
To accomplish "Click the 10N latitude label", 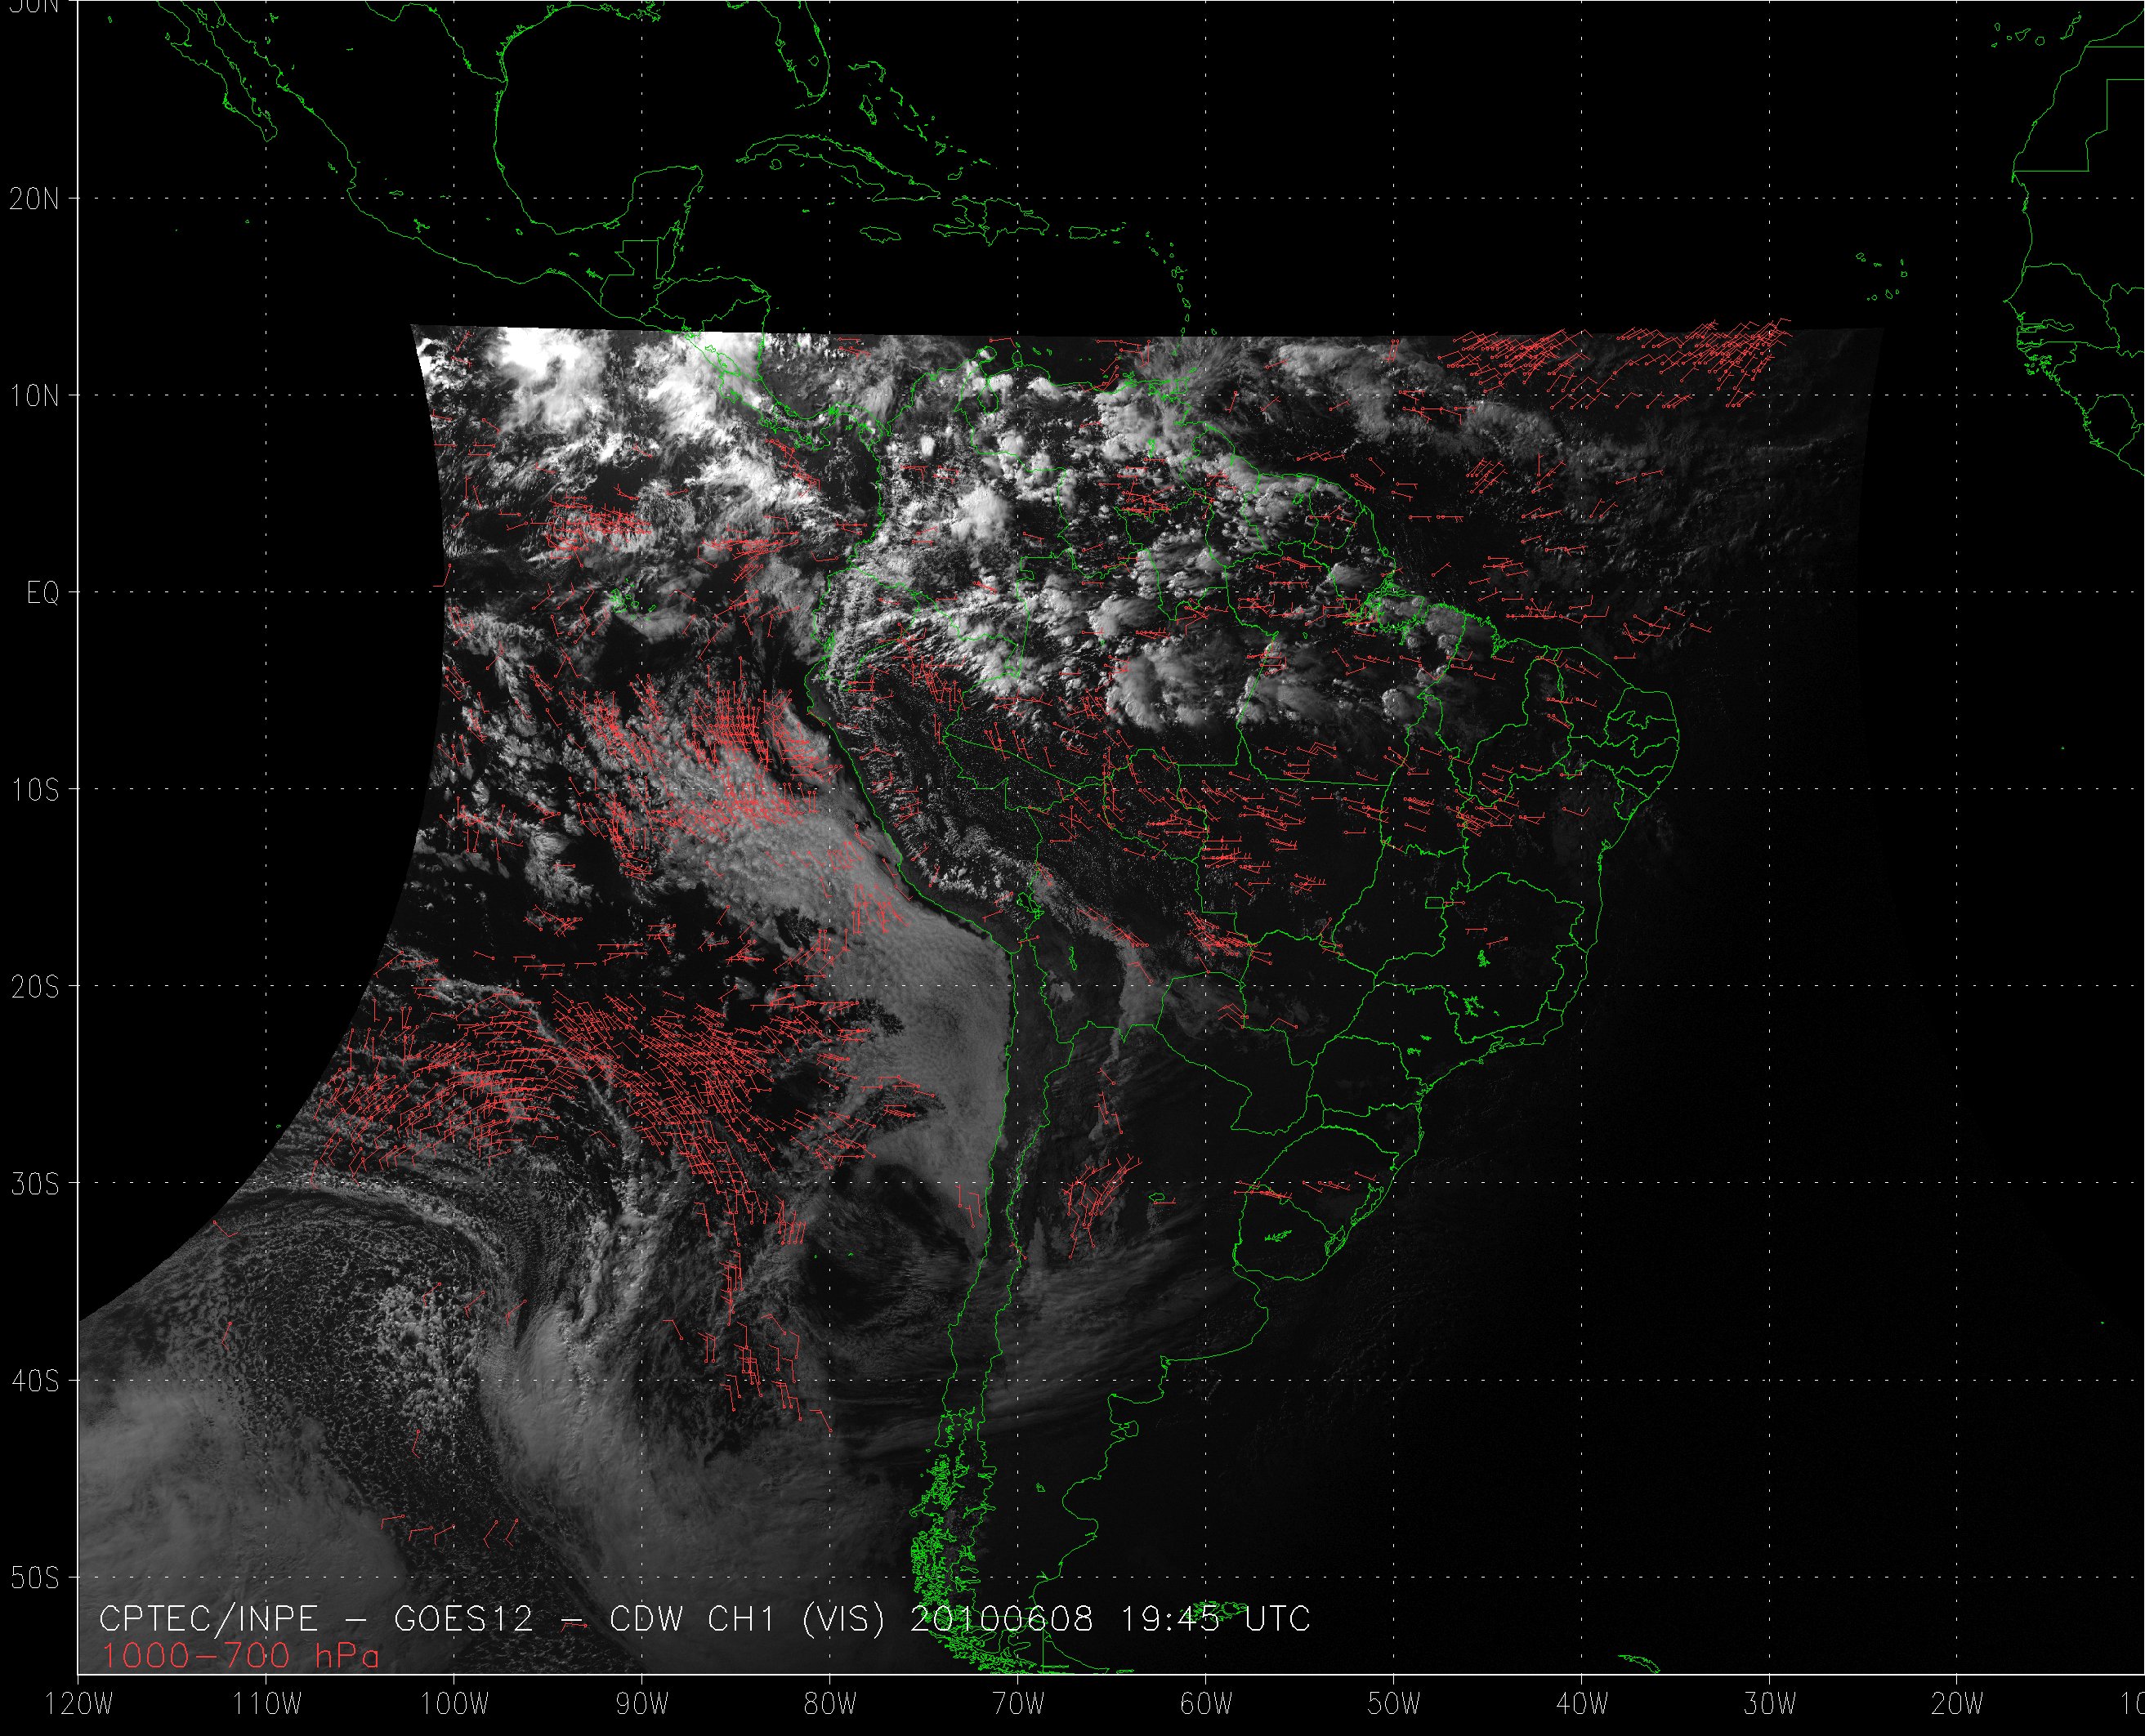I will pyautogui.click(x=34, y=396).
